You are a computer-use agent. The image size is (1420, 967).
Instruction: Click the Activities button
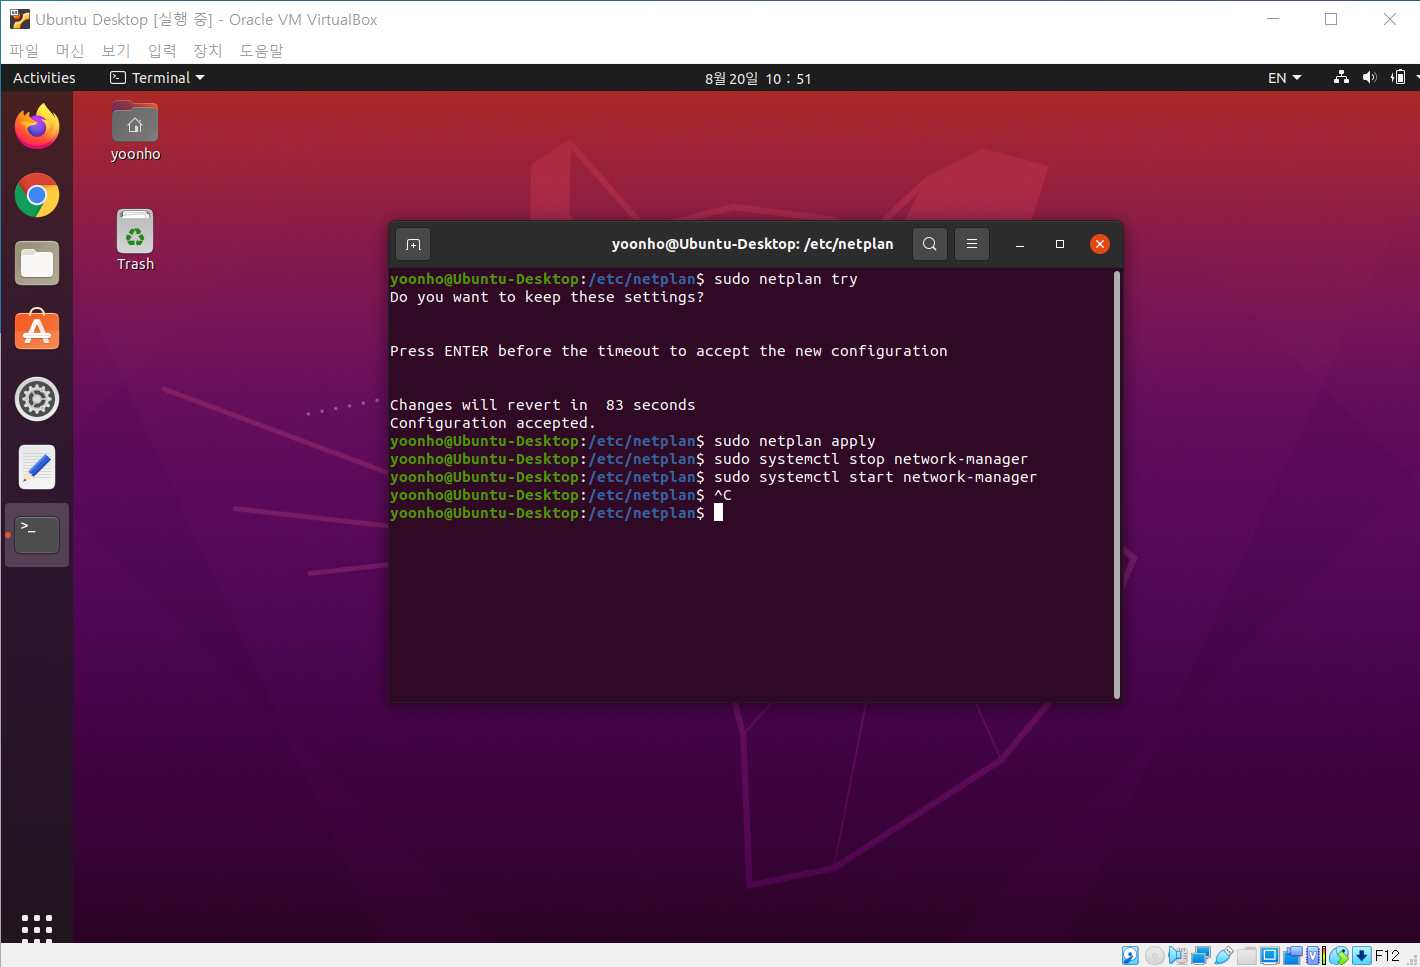[44, 78]
